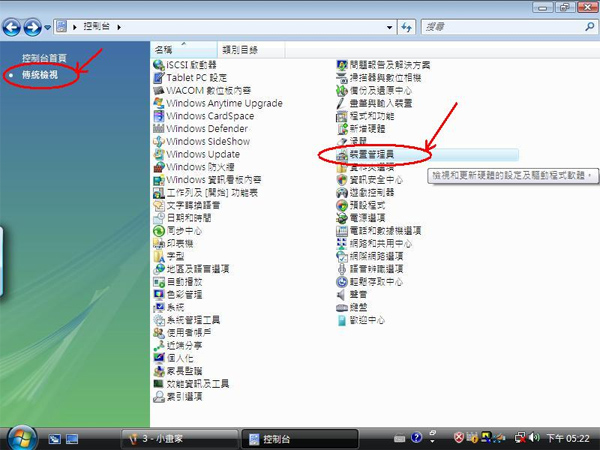Open 新增硬體
Viewport: 600px width, 450px height.
click(x=361, y=129)
